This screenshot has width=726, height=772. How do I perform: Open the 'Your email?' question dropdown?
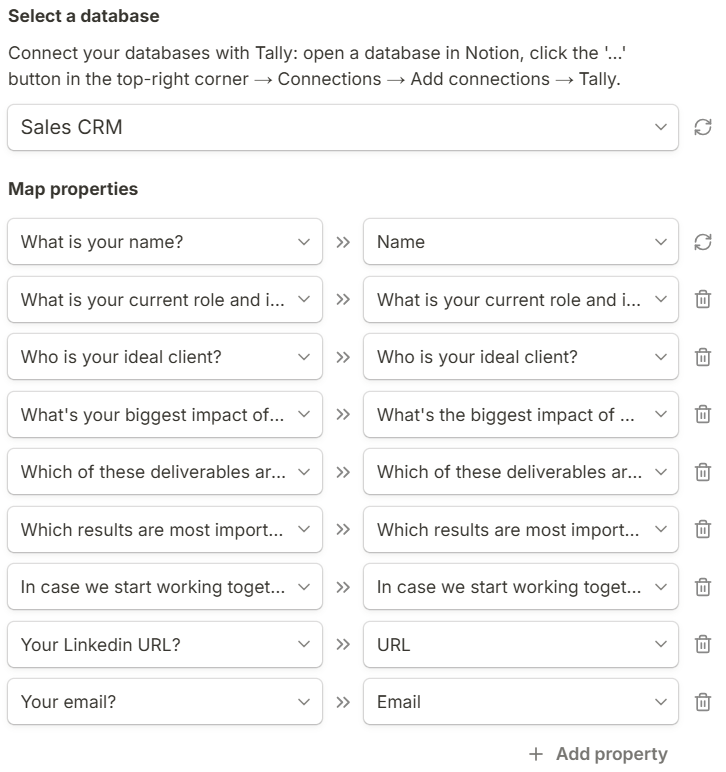pos(165,702)
